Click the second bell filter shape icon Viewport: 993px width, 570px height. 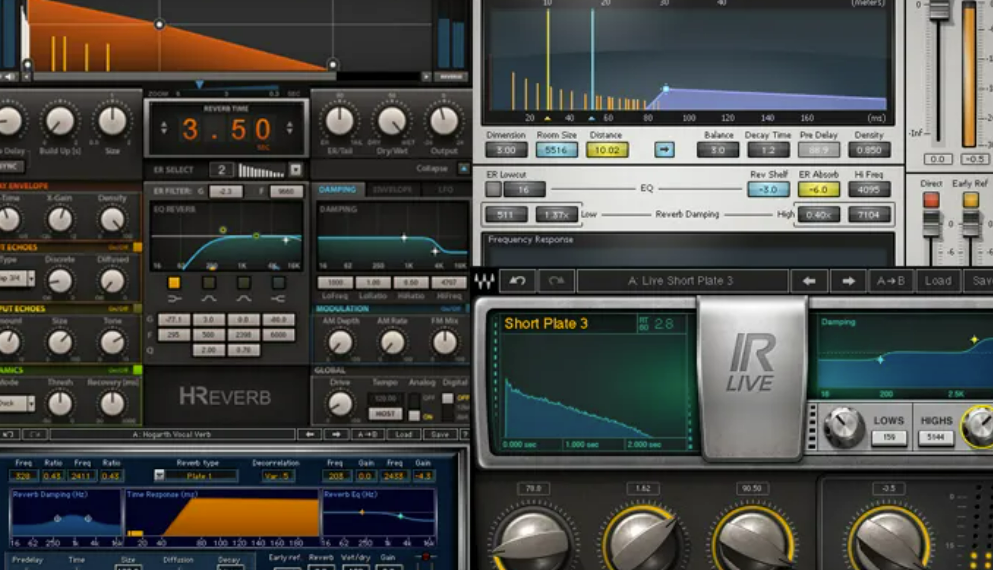click(243, 298)
